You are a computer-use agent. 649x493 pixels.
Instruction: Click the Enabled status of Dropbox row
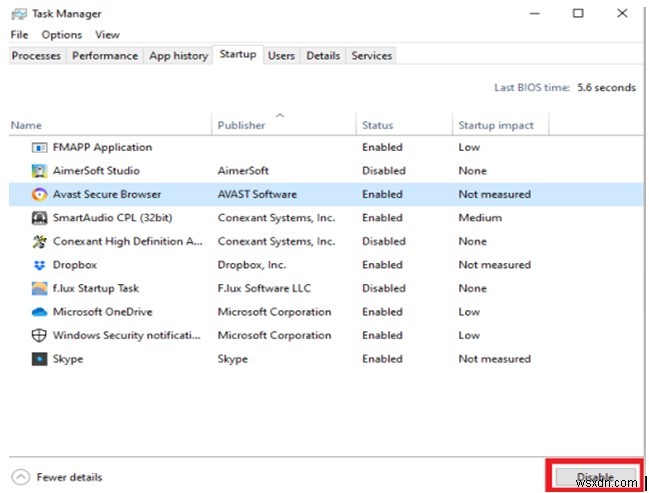(x=382, y=265)
